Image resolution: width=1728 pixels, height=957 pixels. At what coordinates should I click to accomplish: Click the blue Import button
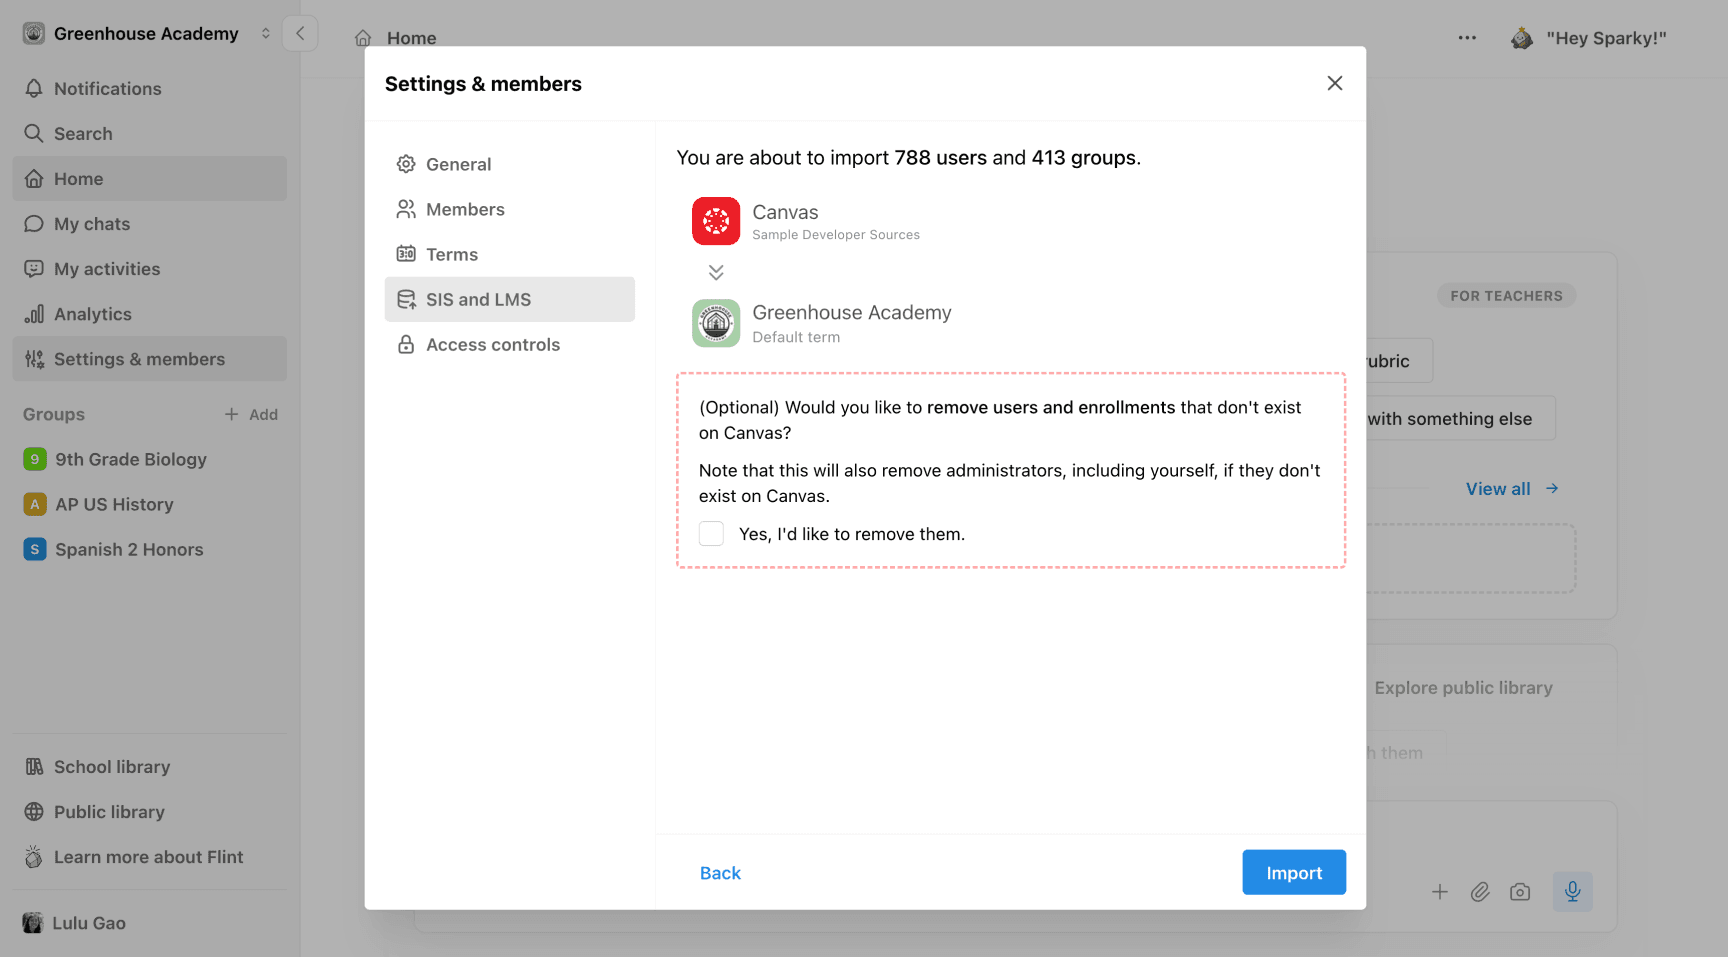[1294, 872]
